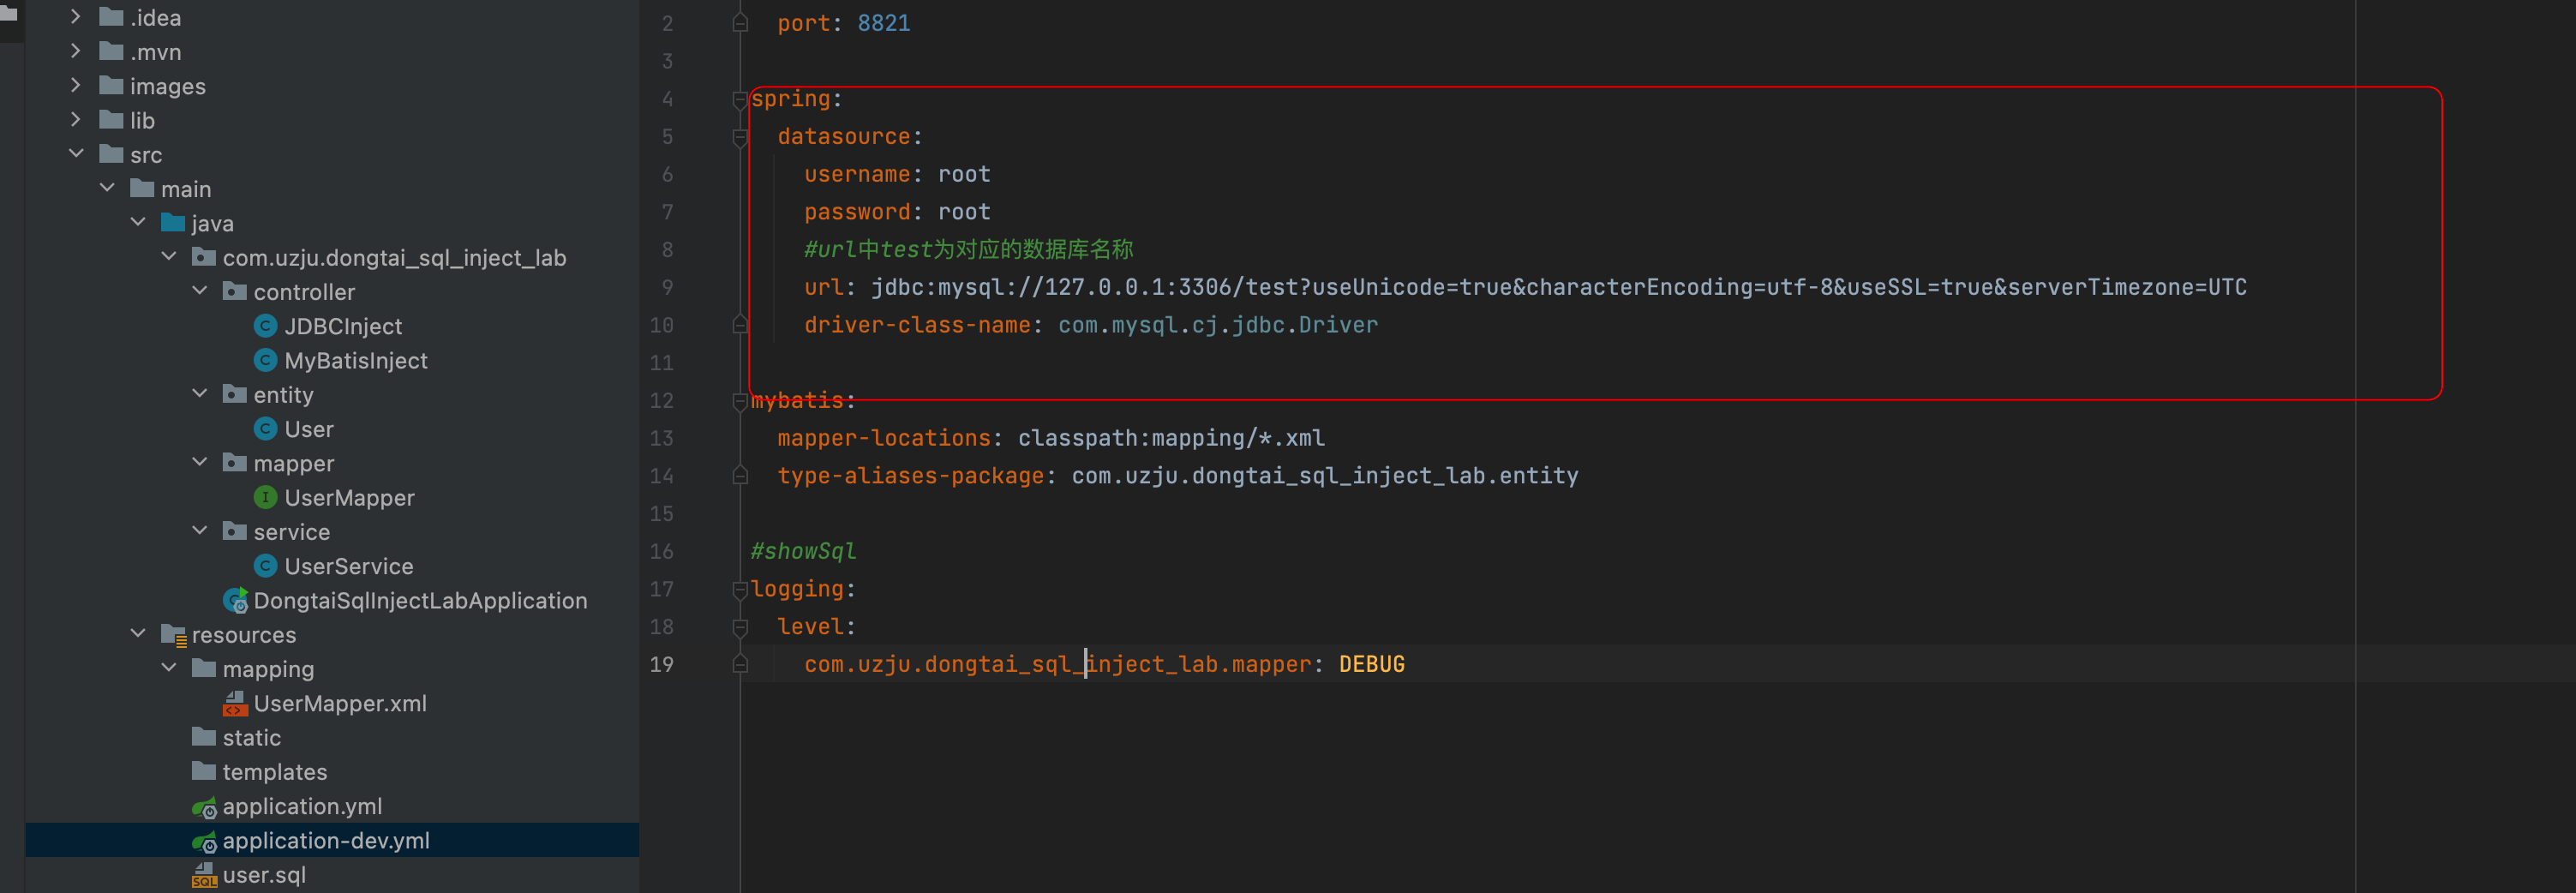Click the UserMapper.xml file icon
The image size is (2576, 893).
[x=235, y=703]
